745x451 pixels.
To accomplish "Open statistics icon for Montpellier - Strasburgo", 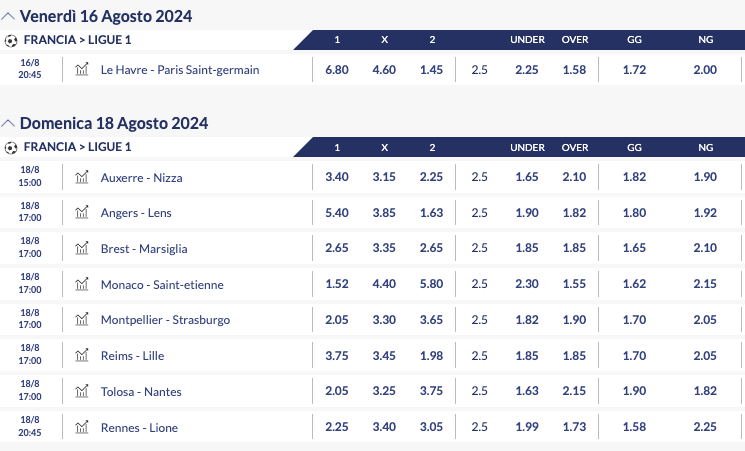I will point(82,320).
